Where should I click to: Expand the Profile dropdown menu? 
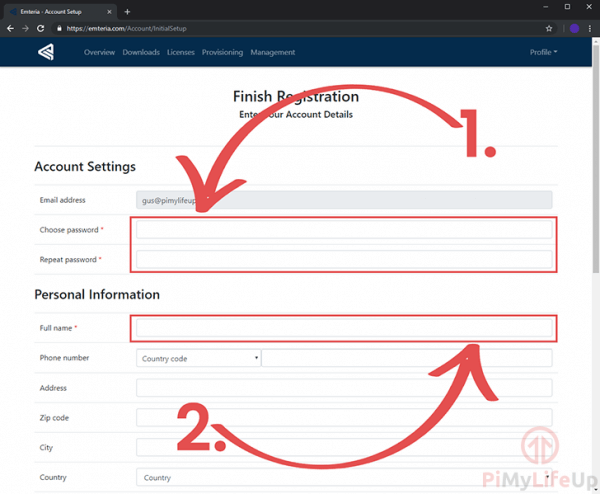click(x=543, y=52)
